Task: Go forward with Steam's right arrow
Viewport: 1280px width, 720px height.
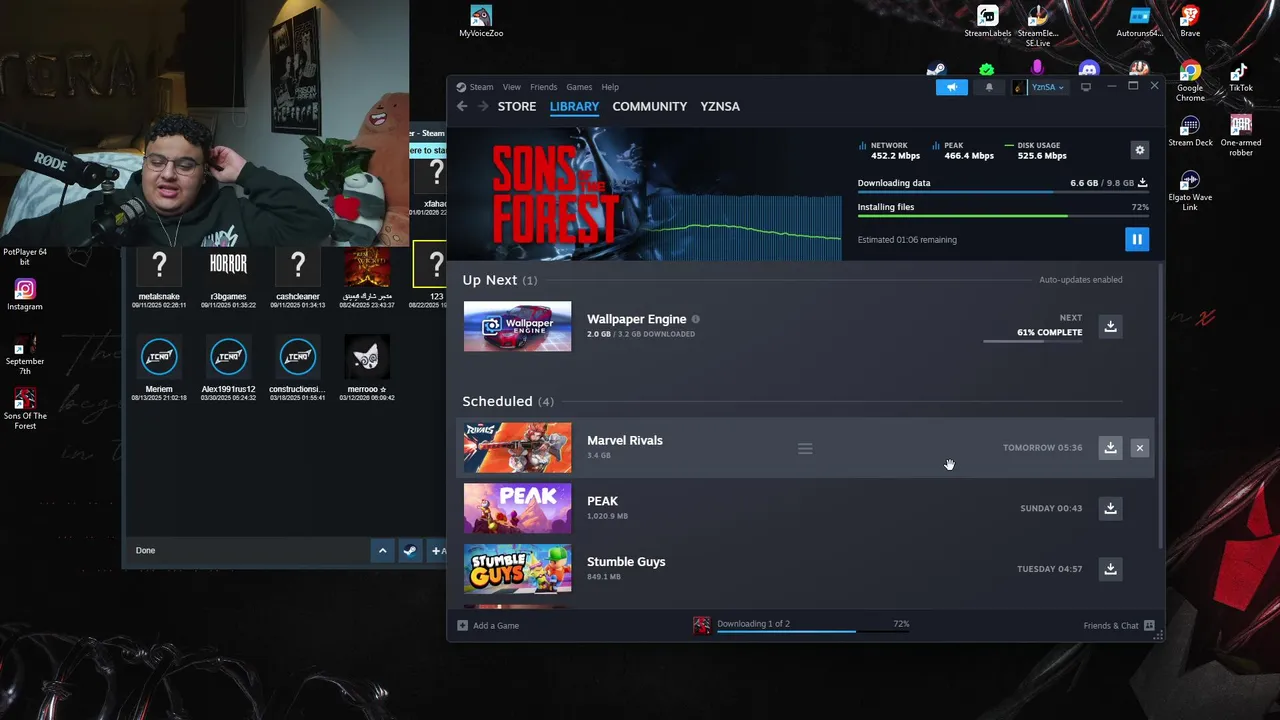Action: [x=483, y=106]
